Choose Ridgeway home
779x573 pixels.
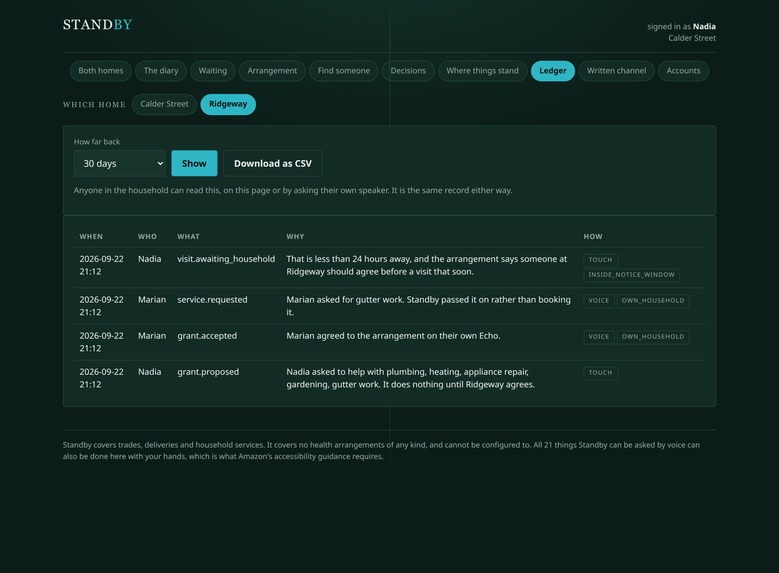pyautogui.click(x=228, y=104)
